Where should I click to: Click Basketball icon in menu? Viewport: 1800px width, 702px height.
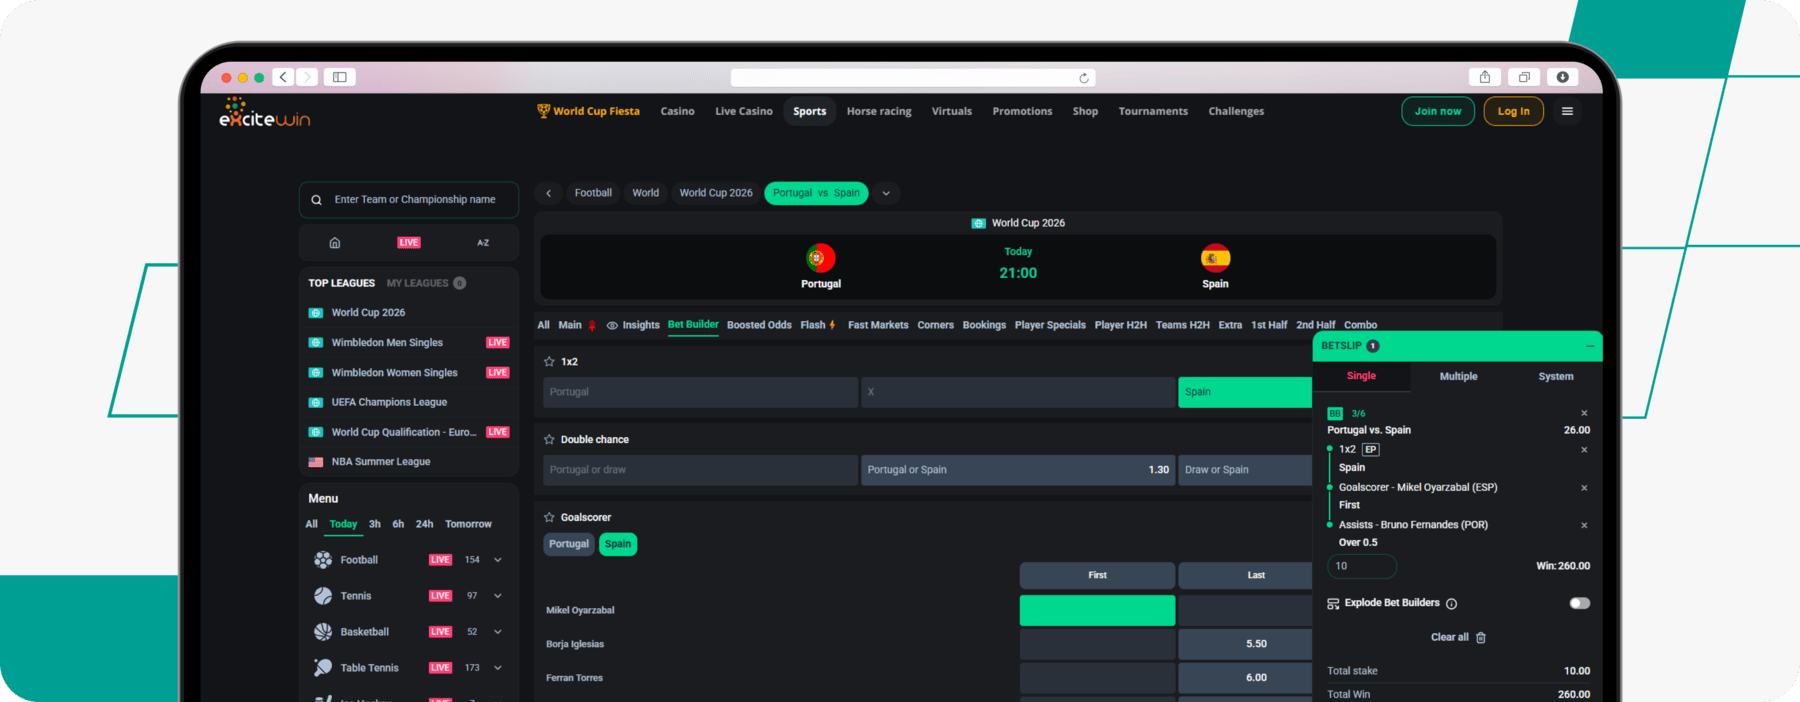(x=323, y=632)
